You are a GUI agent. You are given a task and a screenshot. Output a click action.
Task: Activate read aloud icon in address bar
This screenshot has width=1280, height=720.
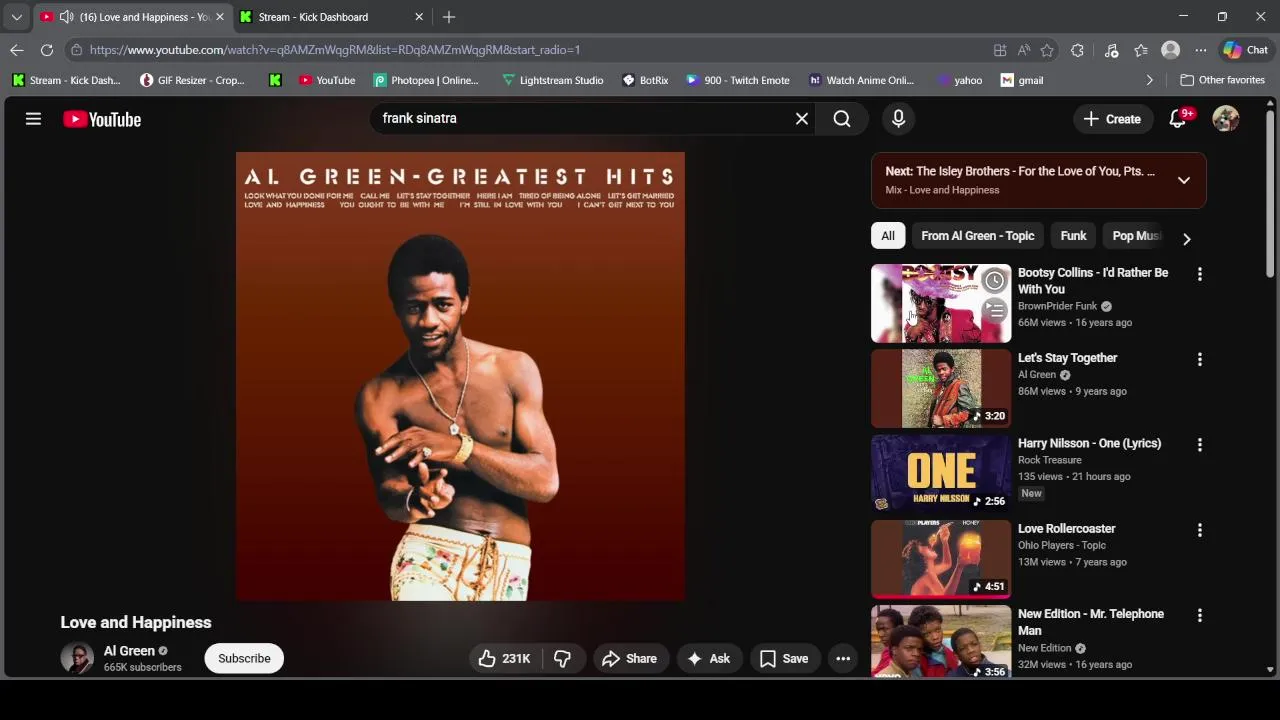(1024, 50)
